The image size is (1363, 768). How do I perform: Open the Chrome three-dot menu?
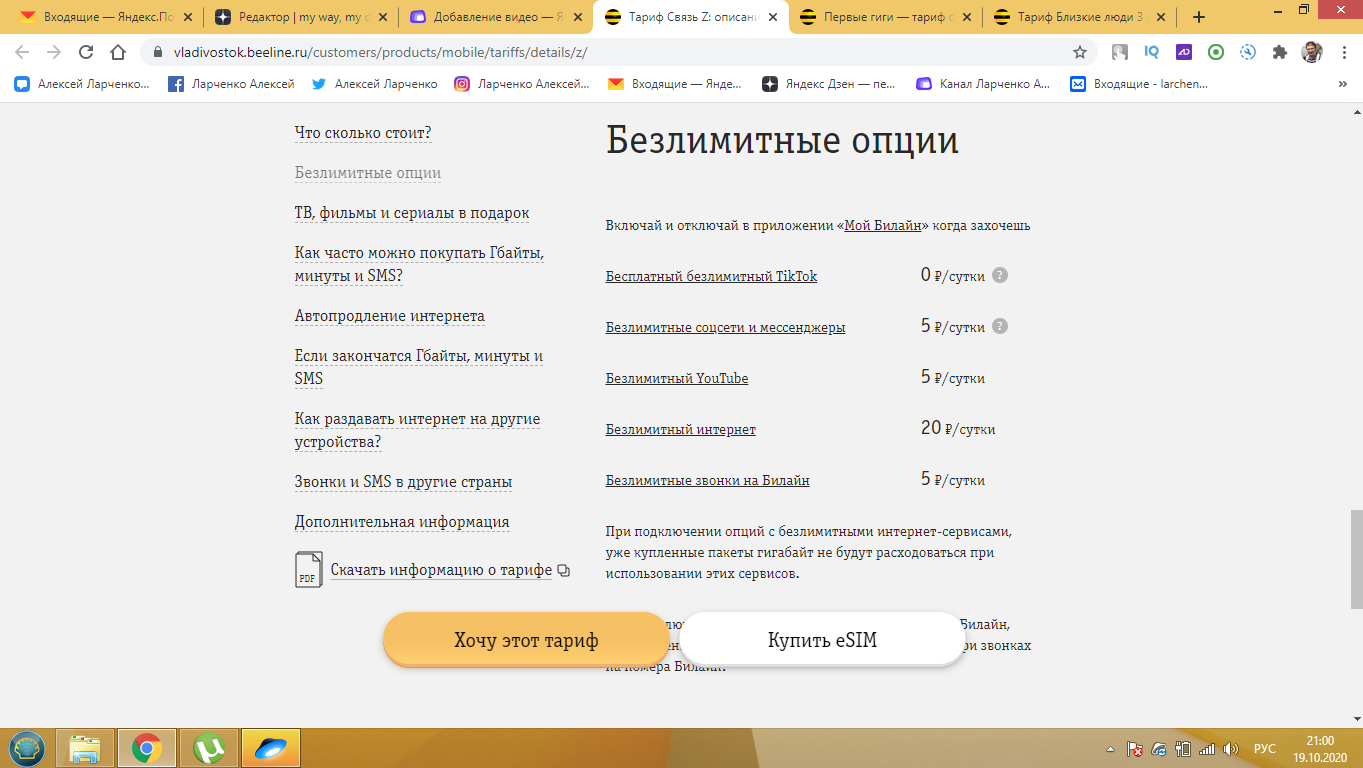point(1342,52)
